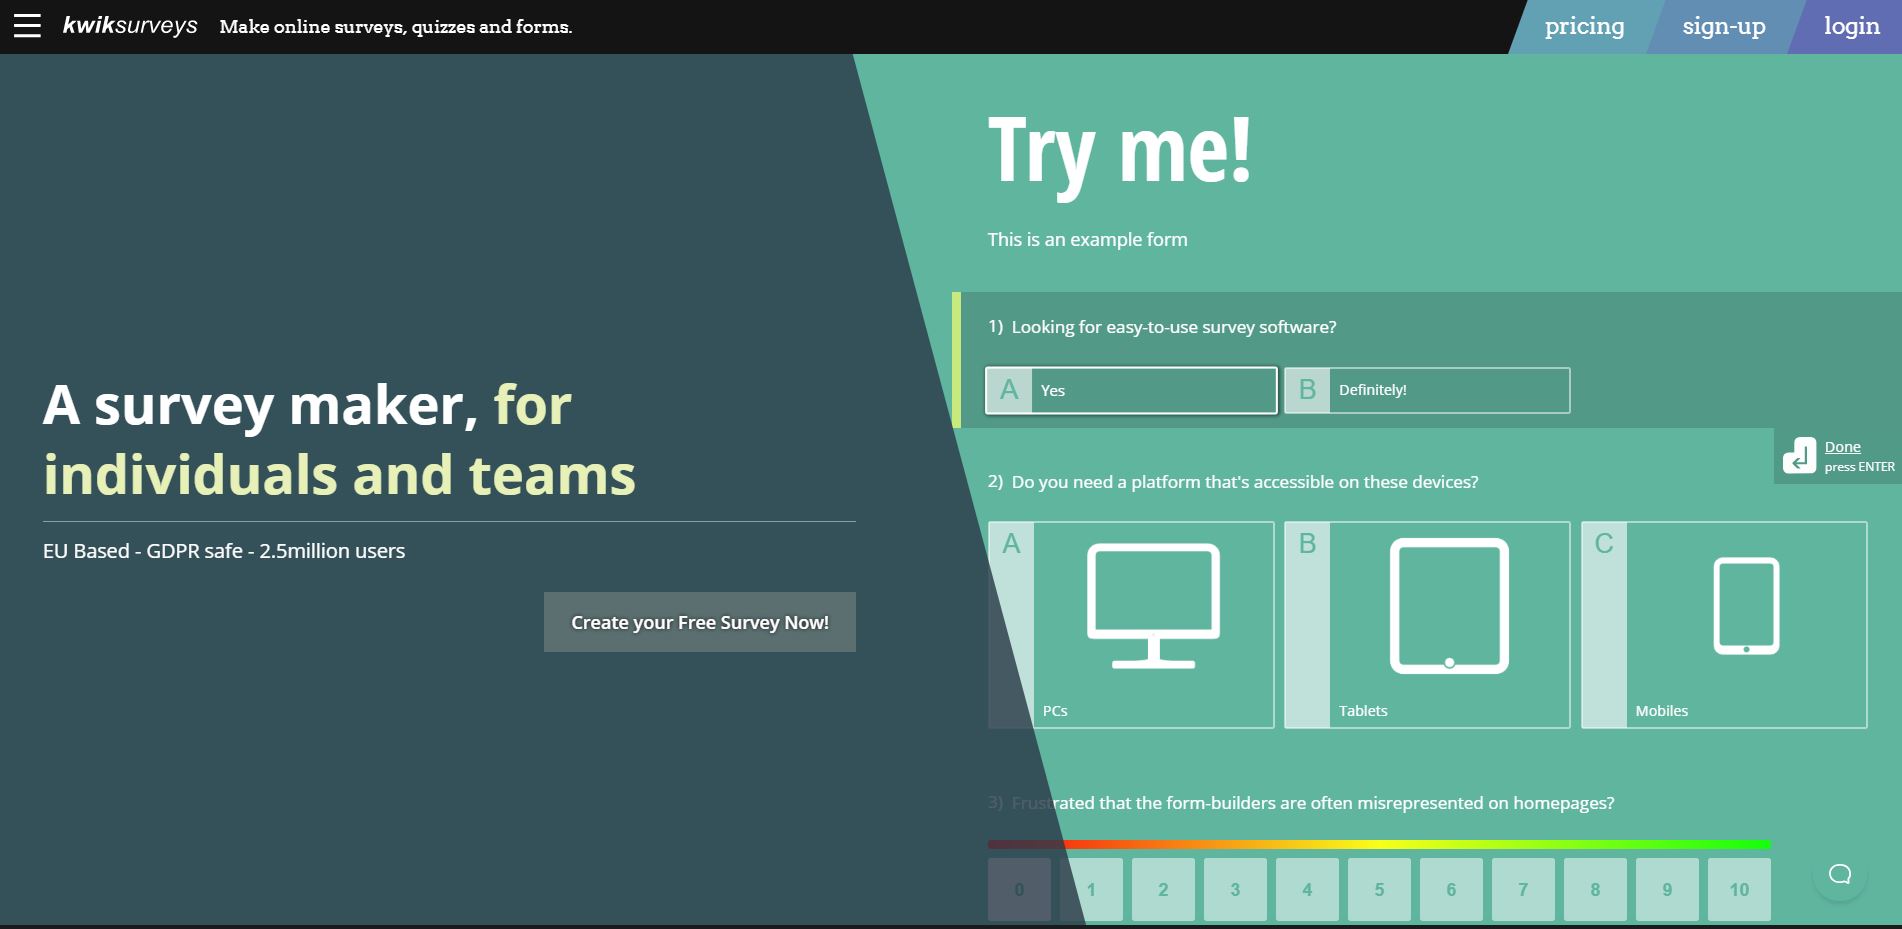Click rating 2 on the scale
The image size is (1902, 929).
click(x=1163, y=889)
